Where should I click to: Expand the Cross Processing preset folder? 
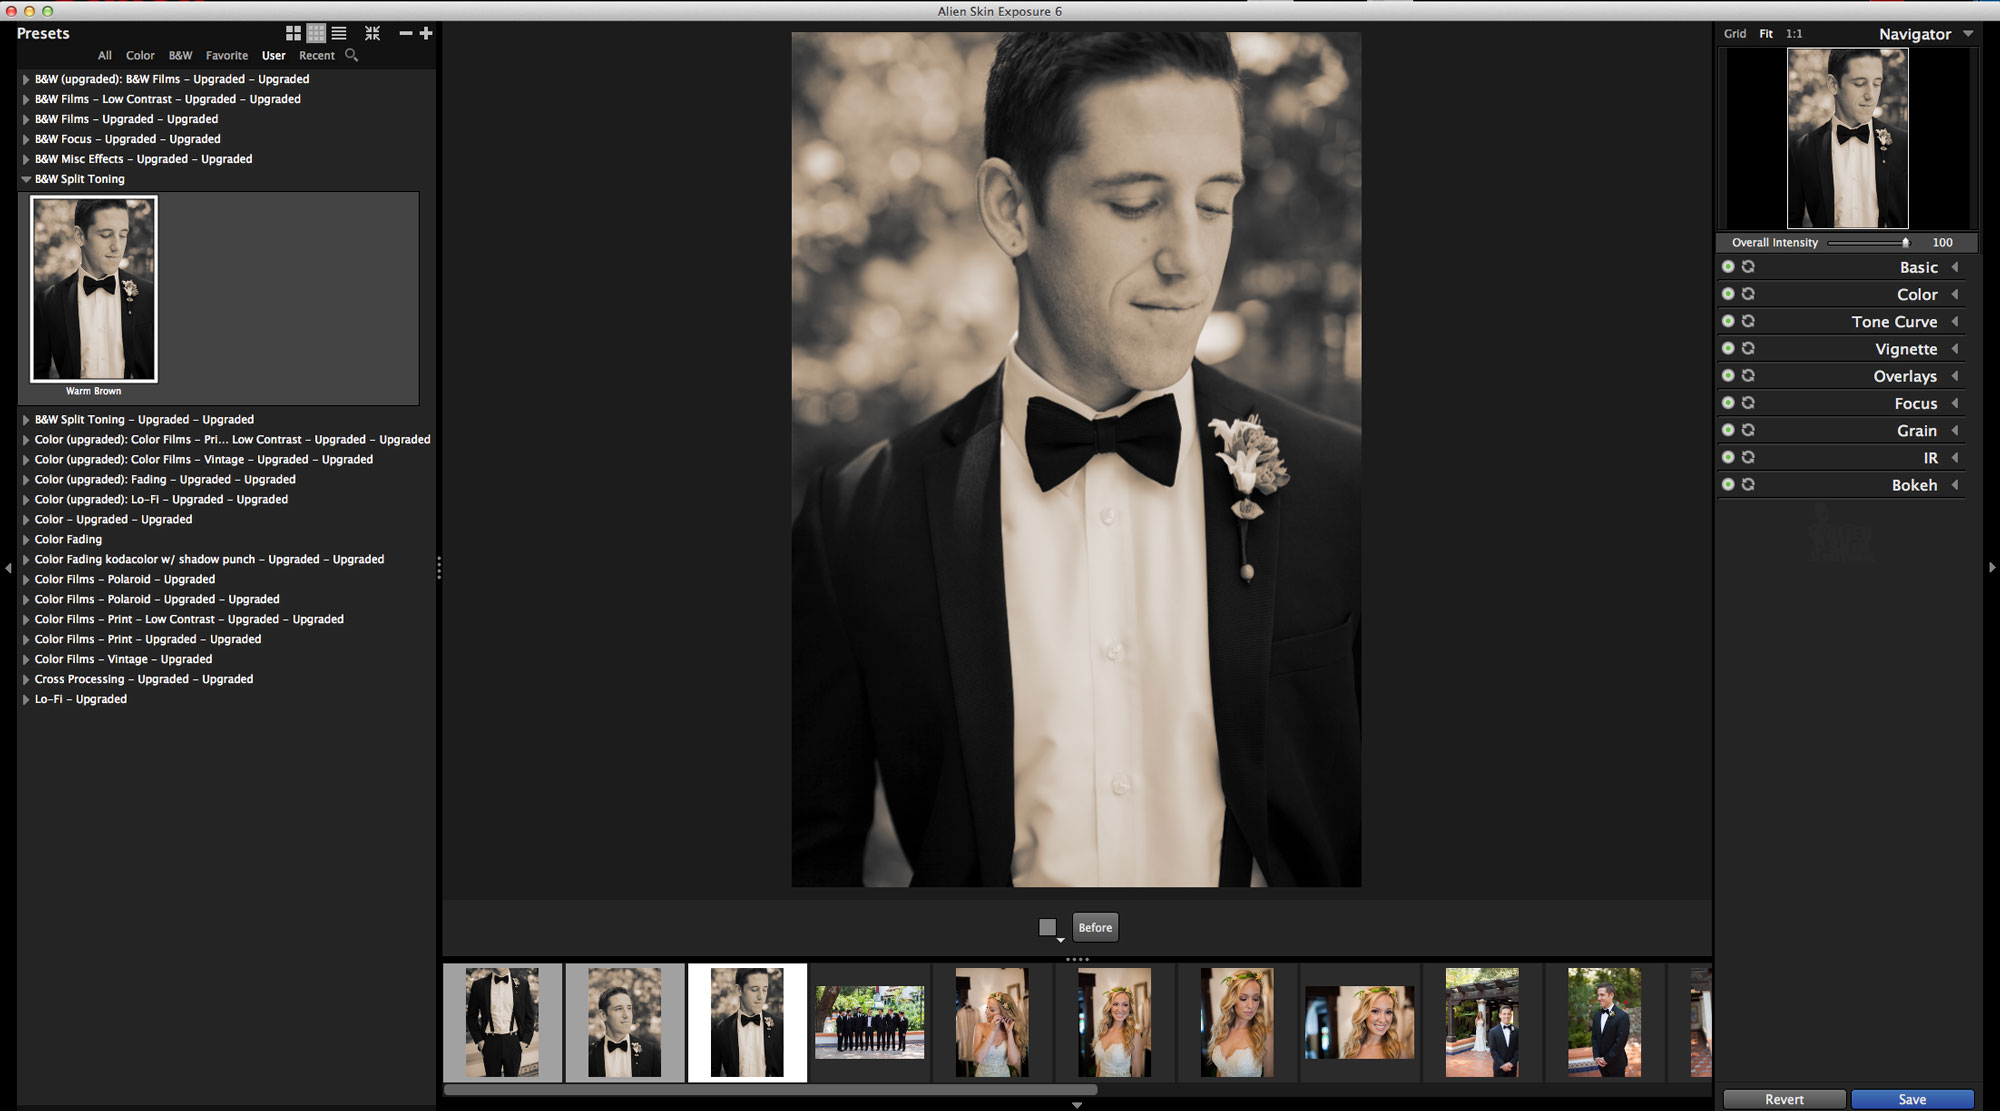[x=26, y=679]
